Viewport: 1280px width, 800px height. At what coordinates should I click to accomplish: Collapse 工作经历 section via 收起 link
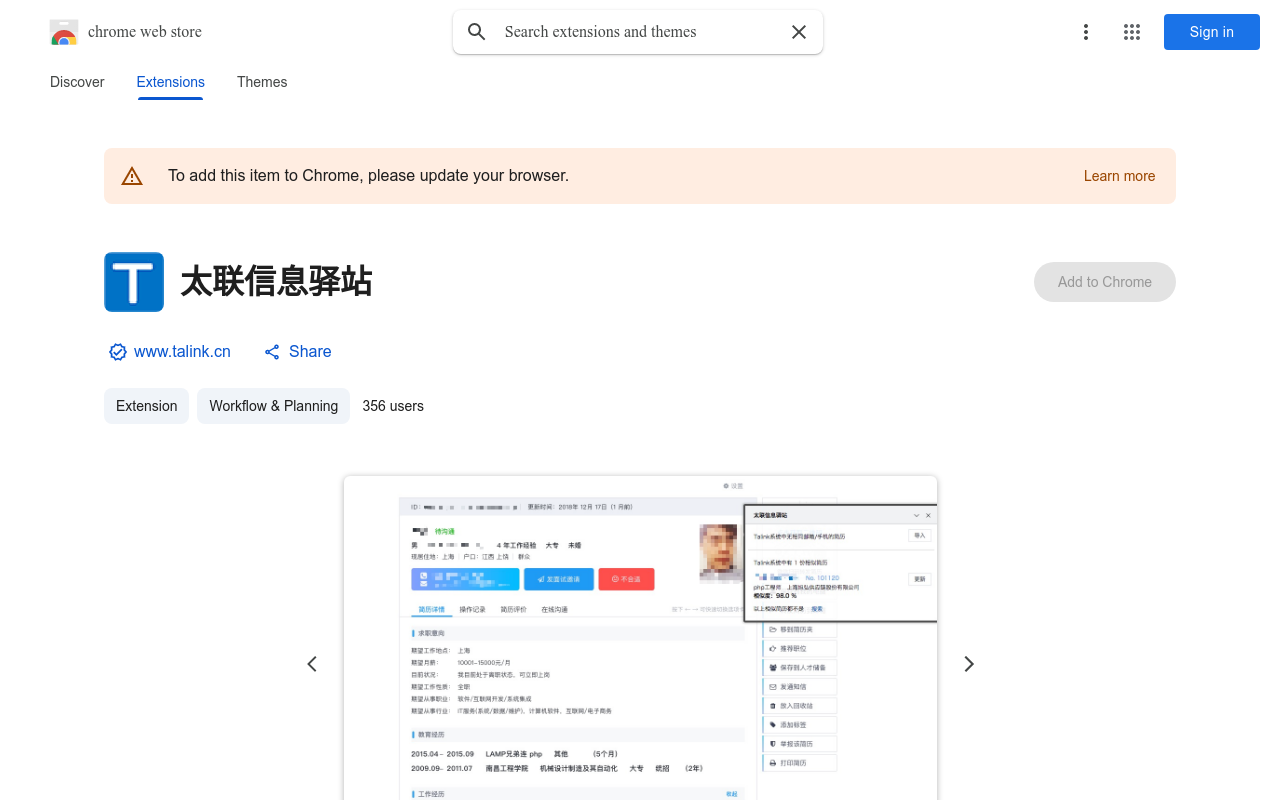pos(733,793)
